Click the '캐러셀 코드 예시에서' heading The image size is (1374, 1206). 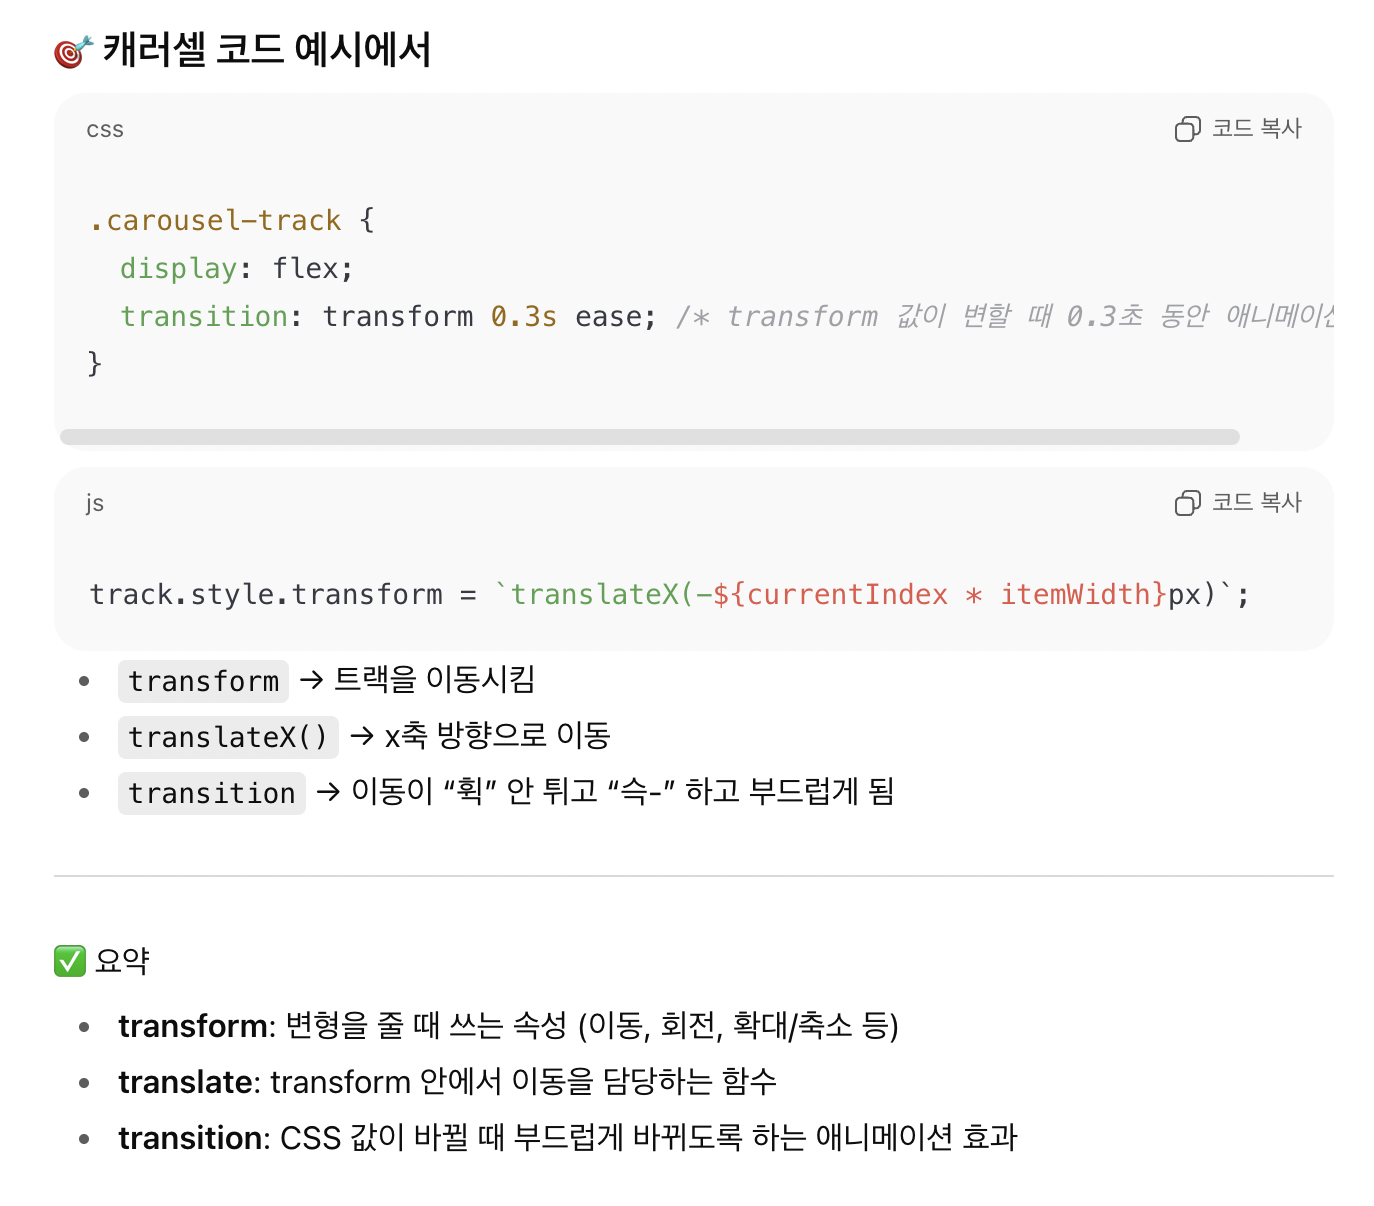[x=267, y=50]
